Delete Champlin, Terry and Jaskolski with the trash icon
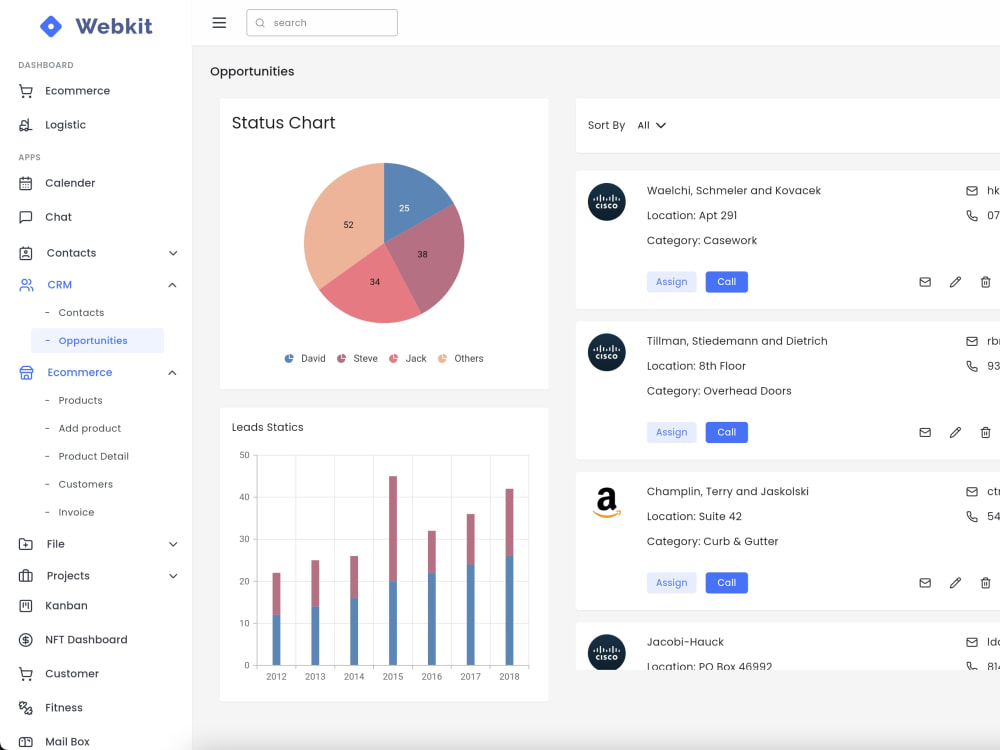This screenshot has height=750, width=1000. (x=985, y=583)
